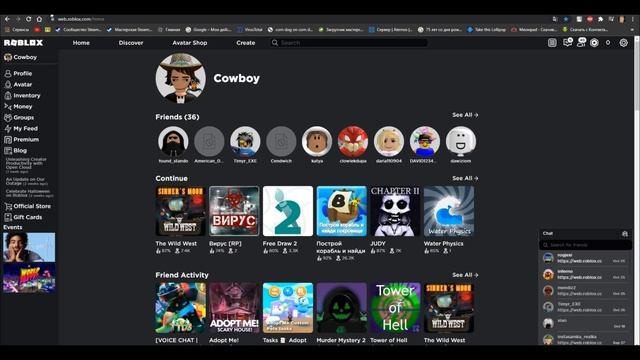Click the search magnifier icon in navbar
The height and width of the screenshot is (360, 640).
(275, 43)
